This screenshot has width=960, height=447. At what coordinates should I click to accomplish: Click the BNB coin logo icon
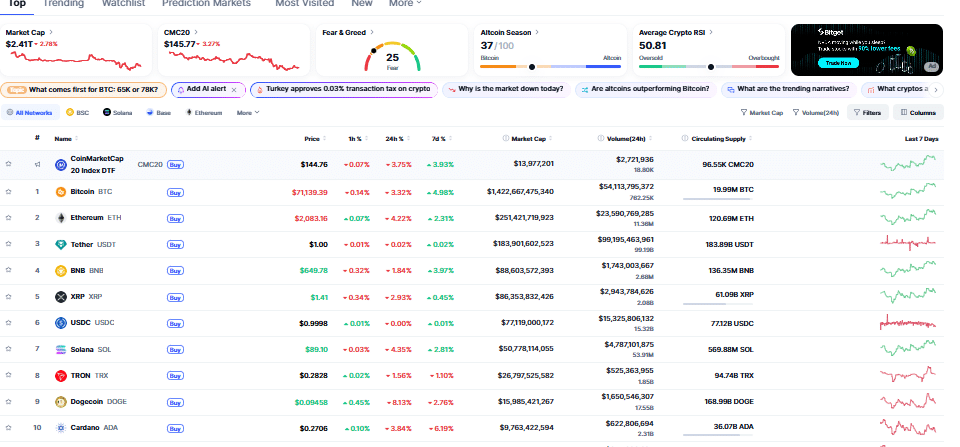click(x=61, y=271)
